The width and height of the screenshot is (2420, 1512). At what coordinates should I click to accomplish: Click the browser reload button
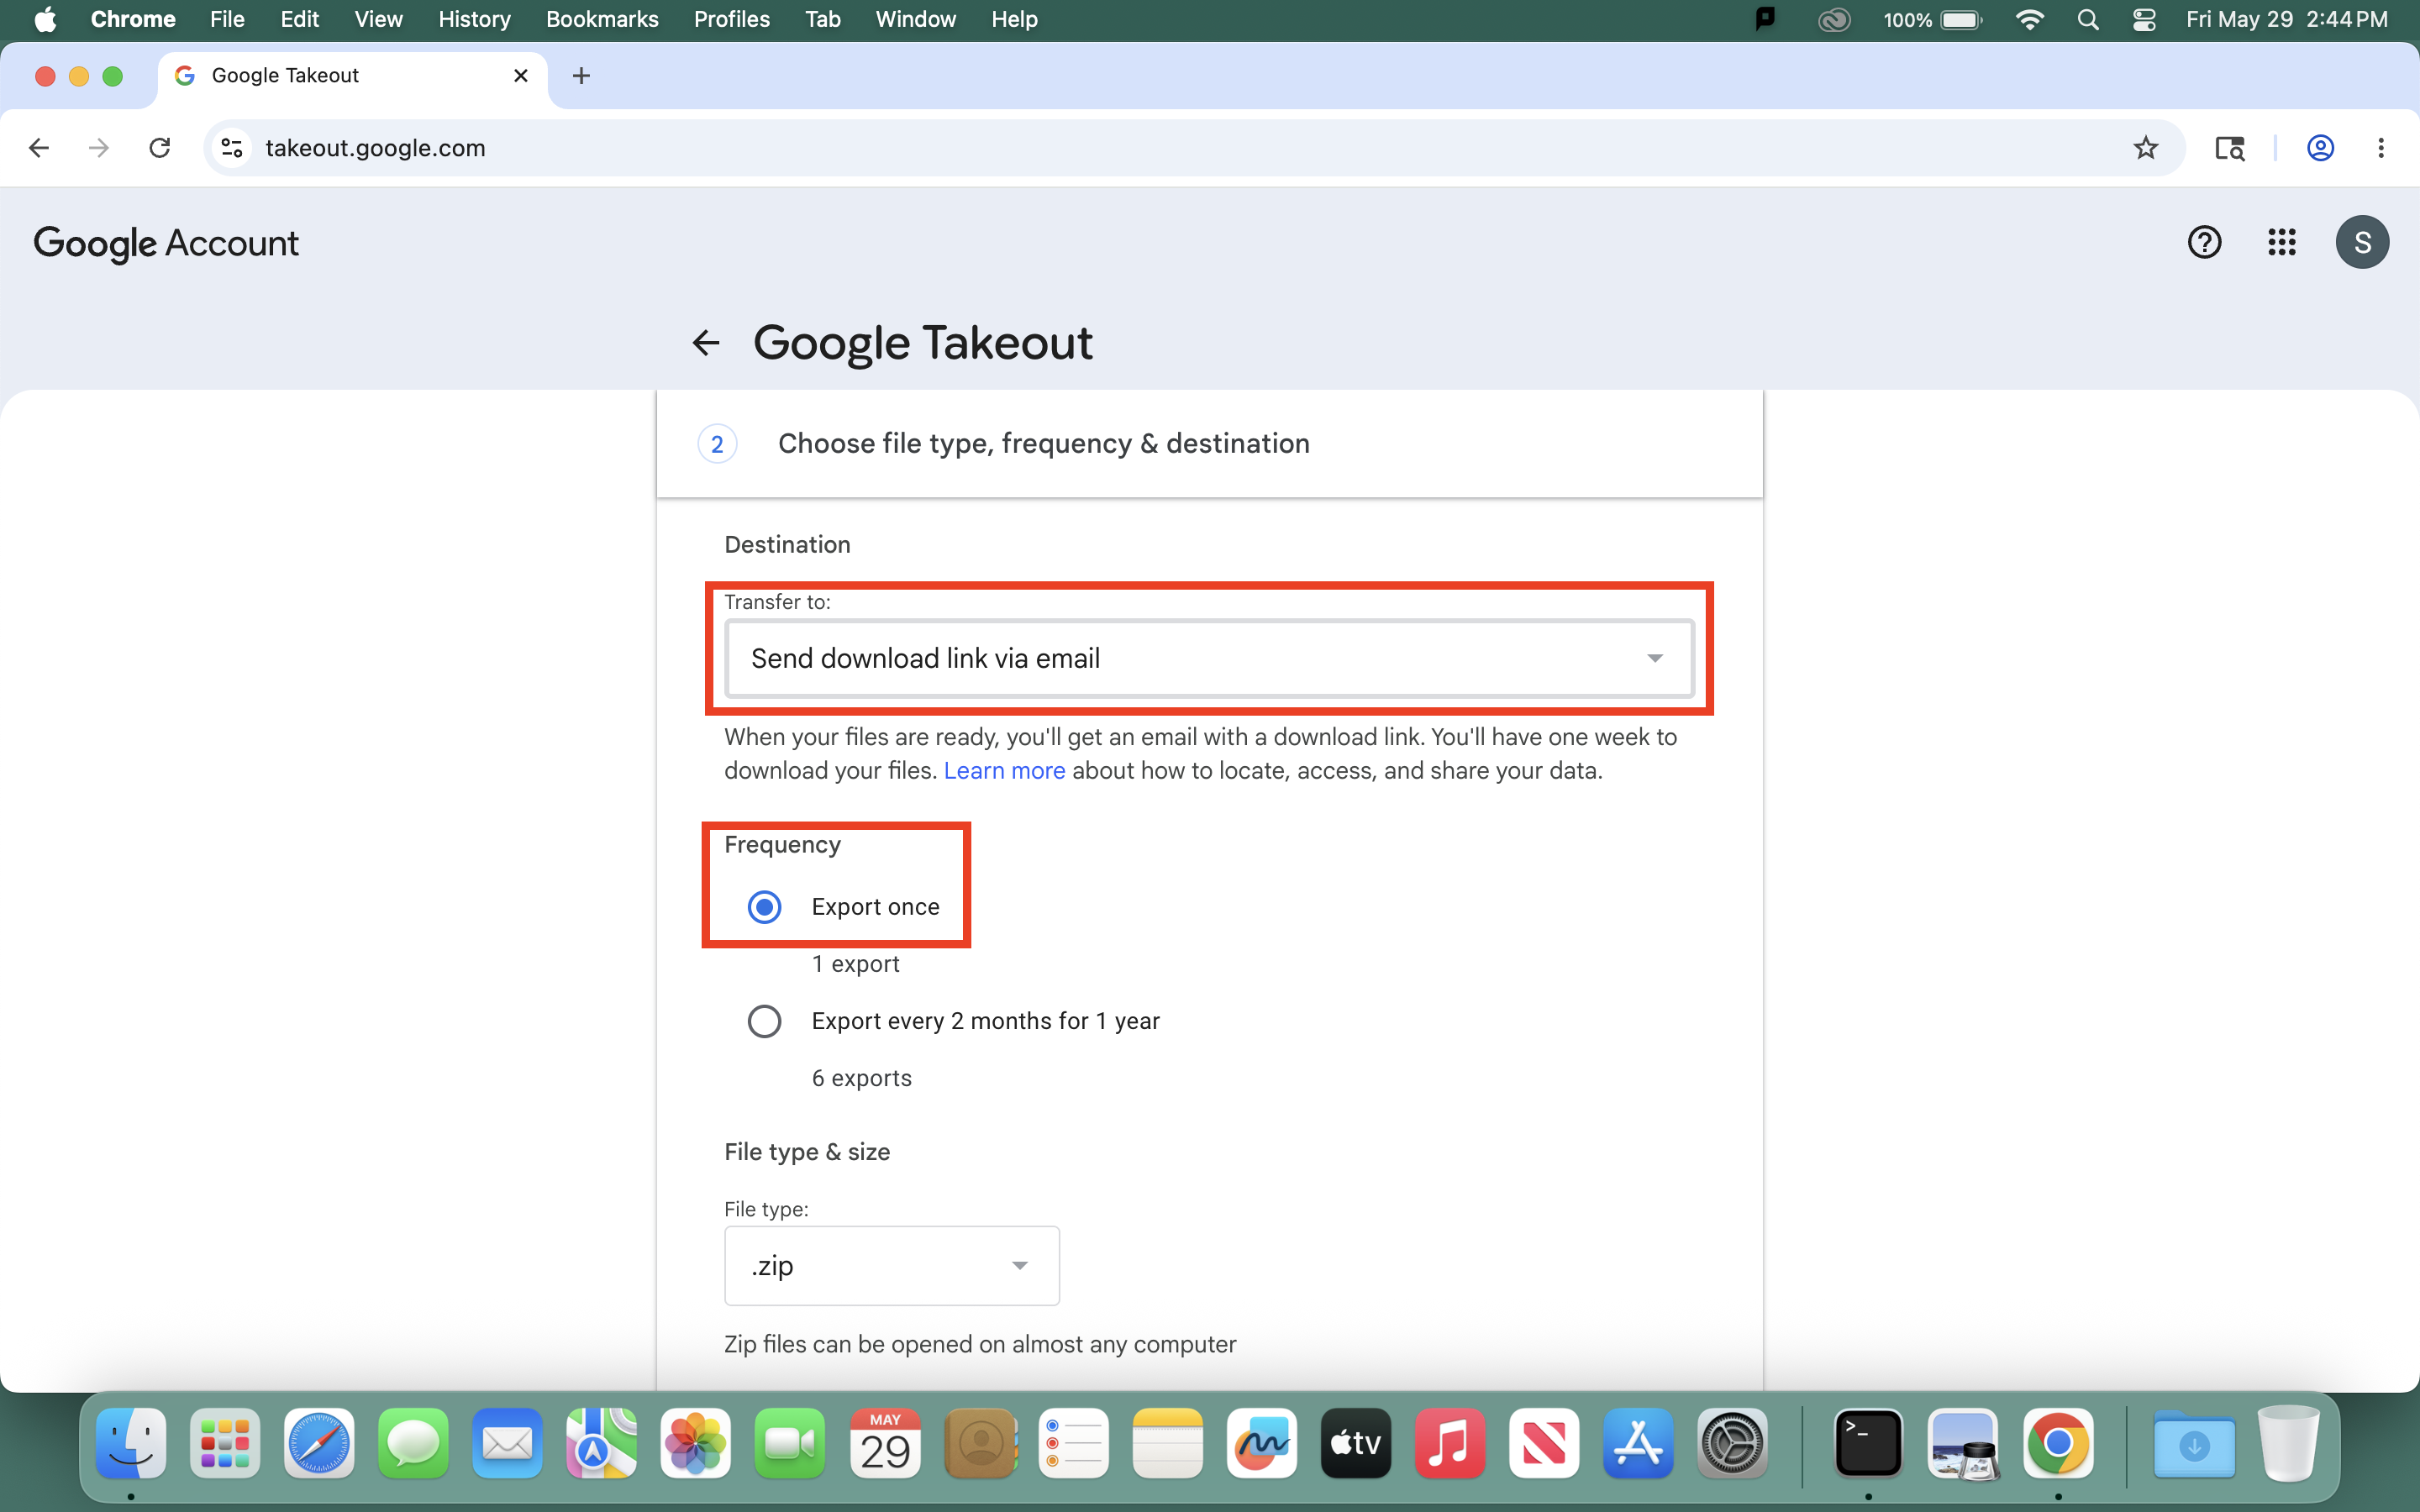(160, 148)
